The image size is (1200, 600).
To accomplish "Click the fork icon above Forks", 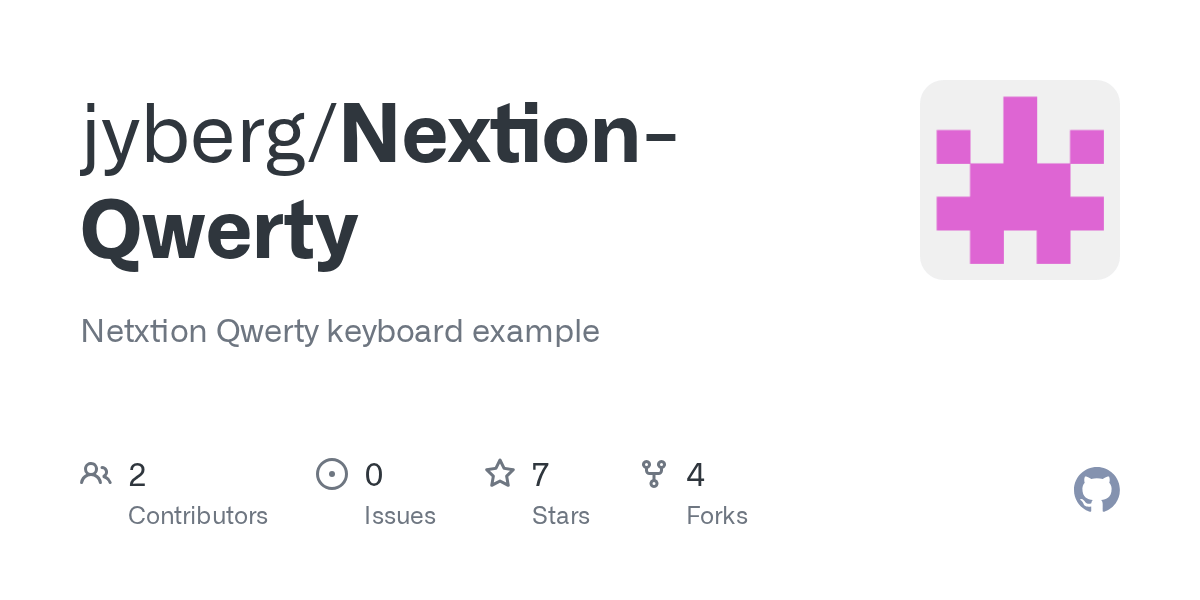I will pyautogui.click(x=654, y=473).
